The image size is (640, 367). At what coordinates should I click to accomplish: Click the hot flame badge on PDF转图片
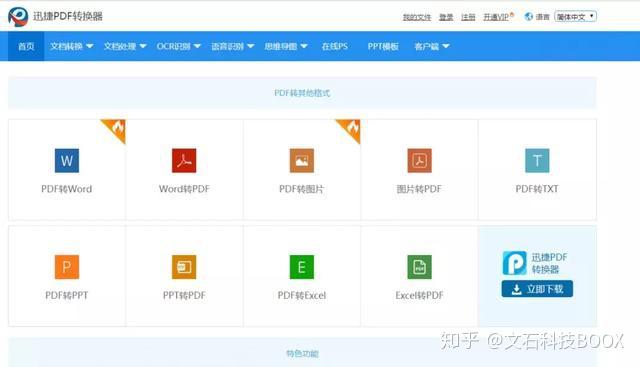[x=352, y=128]
